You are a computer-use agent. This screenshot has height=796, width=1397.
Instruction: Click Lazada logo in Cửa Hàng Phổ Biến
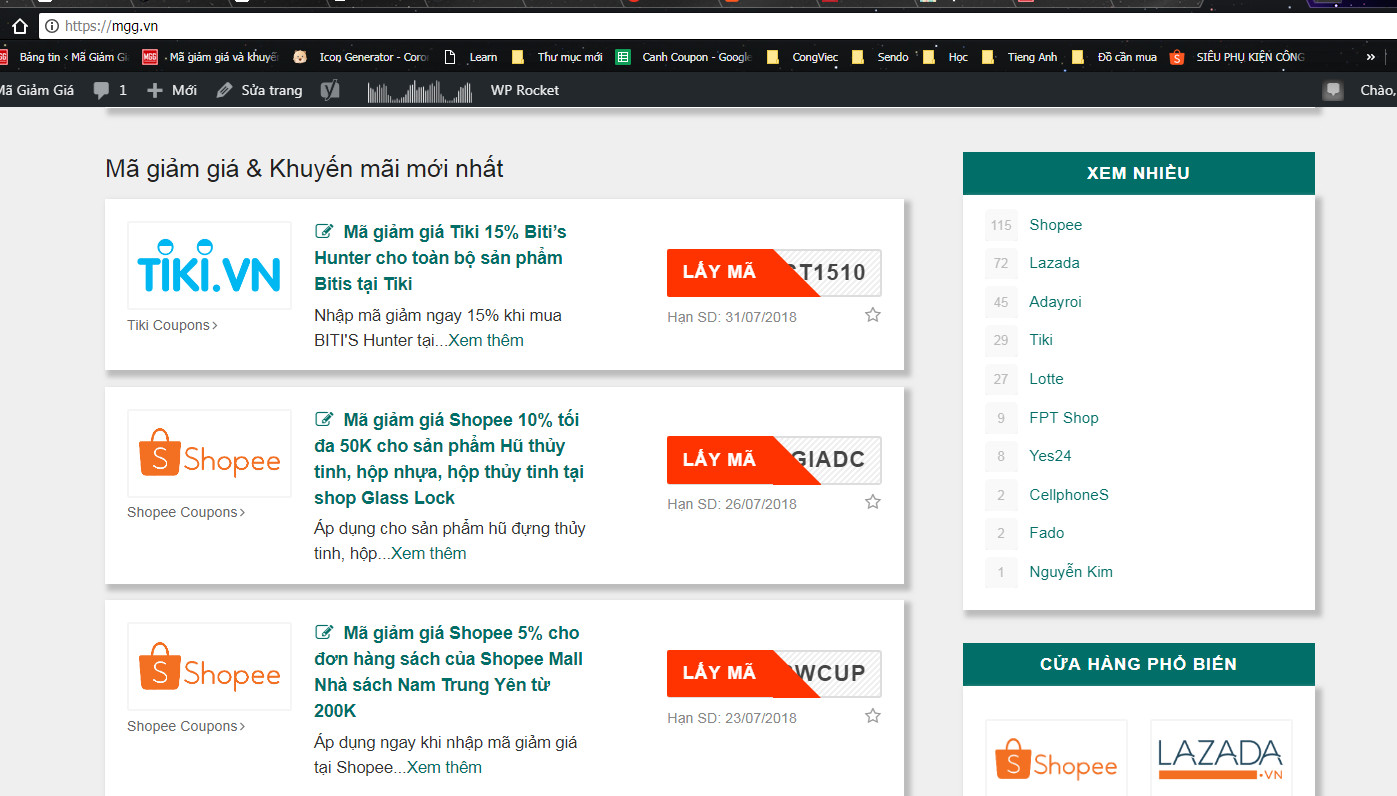[x=1220, y=758]
